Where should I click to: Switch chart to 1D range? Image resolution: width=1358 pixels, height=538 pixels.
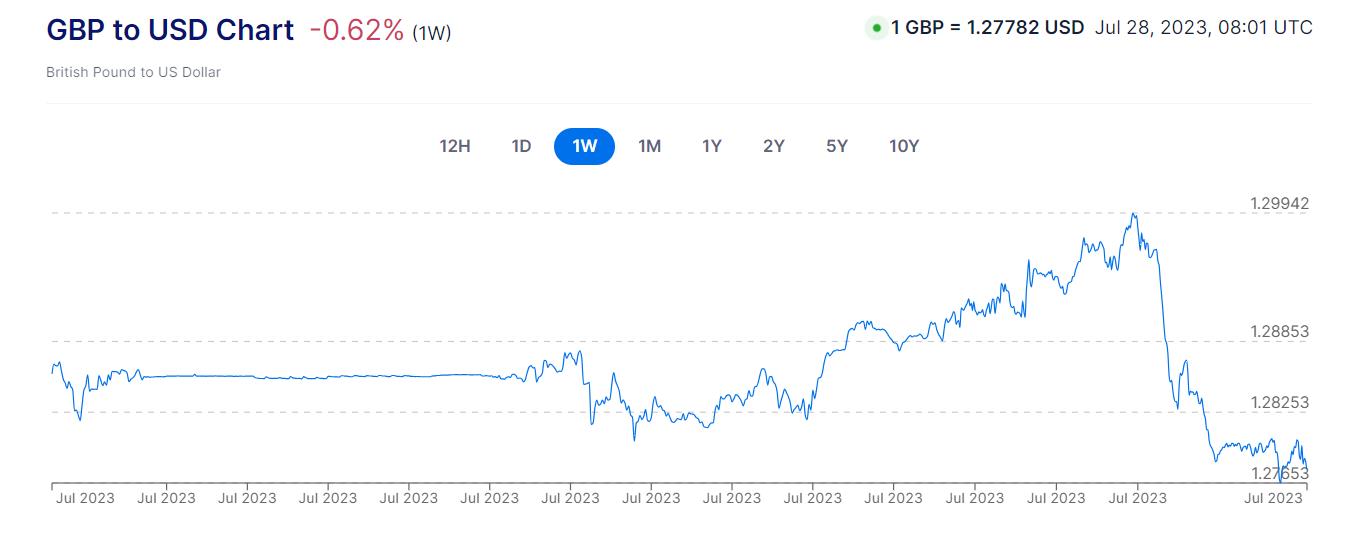pos(521,146)
